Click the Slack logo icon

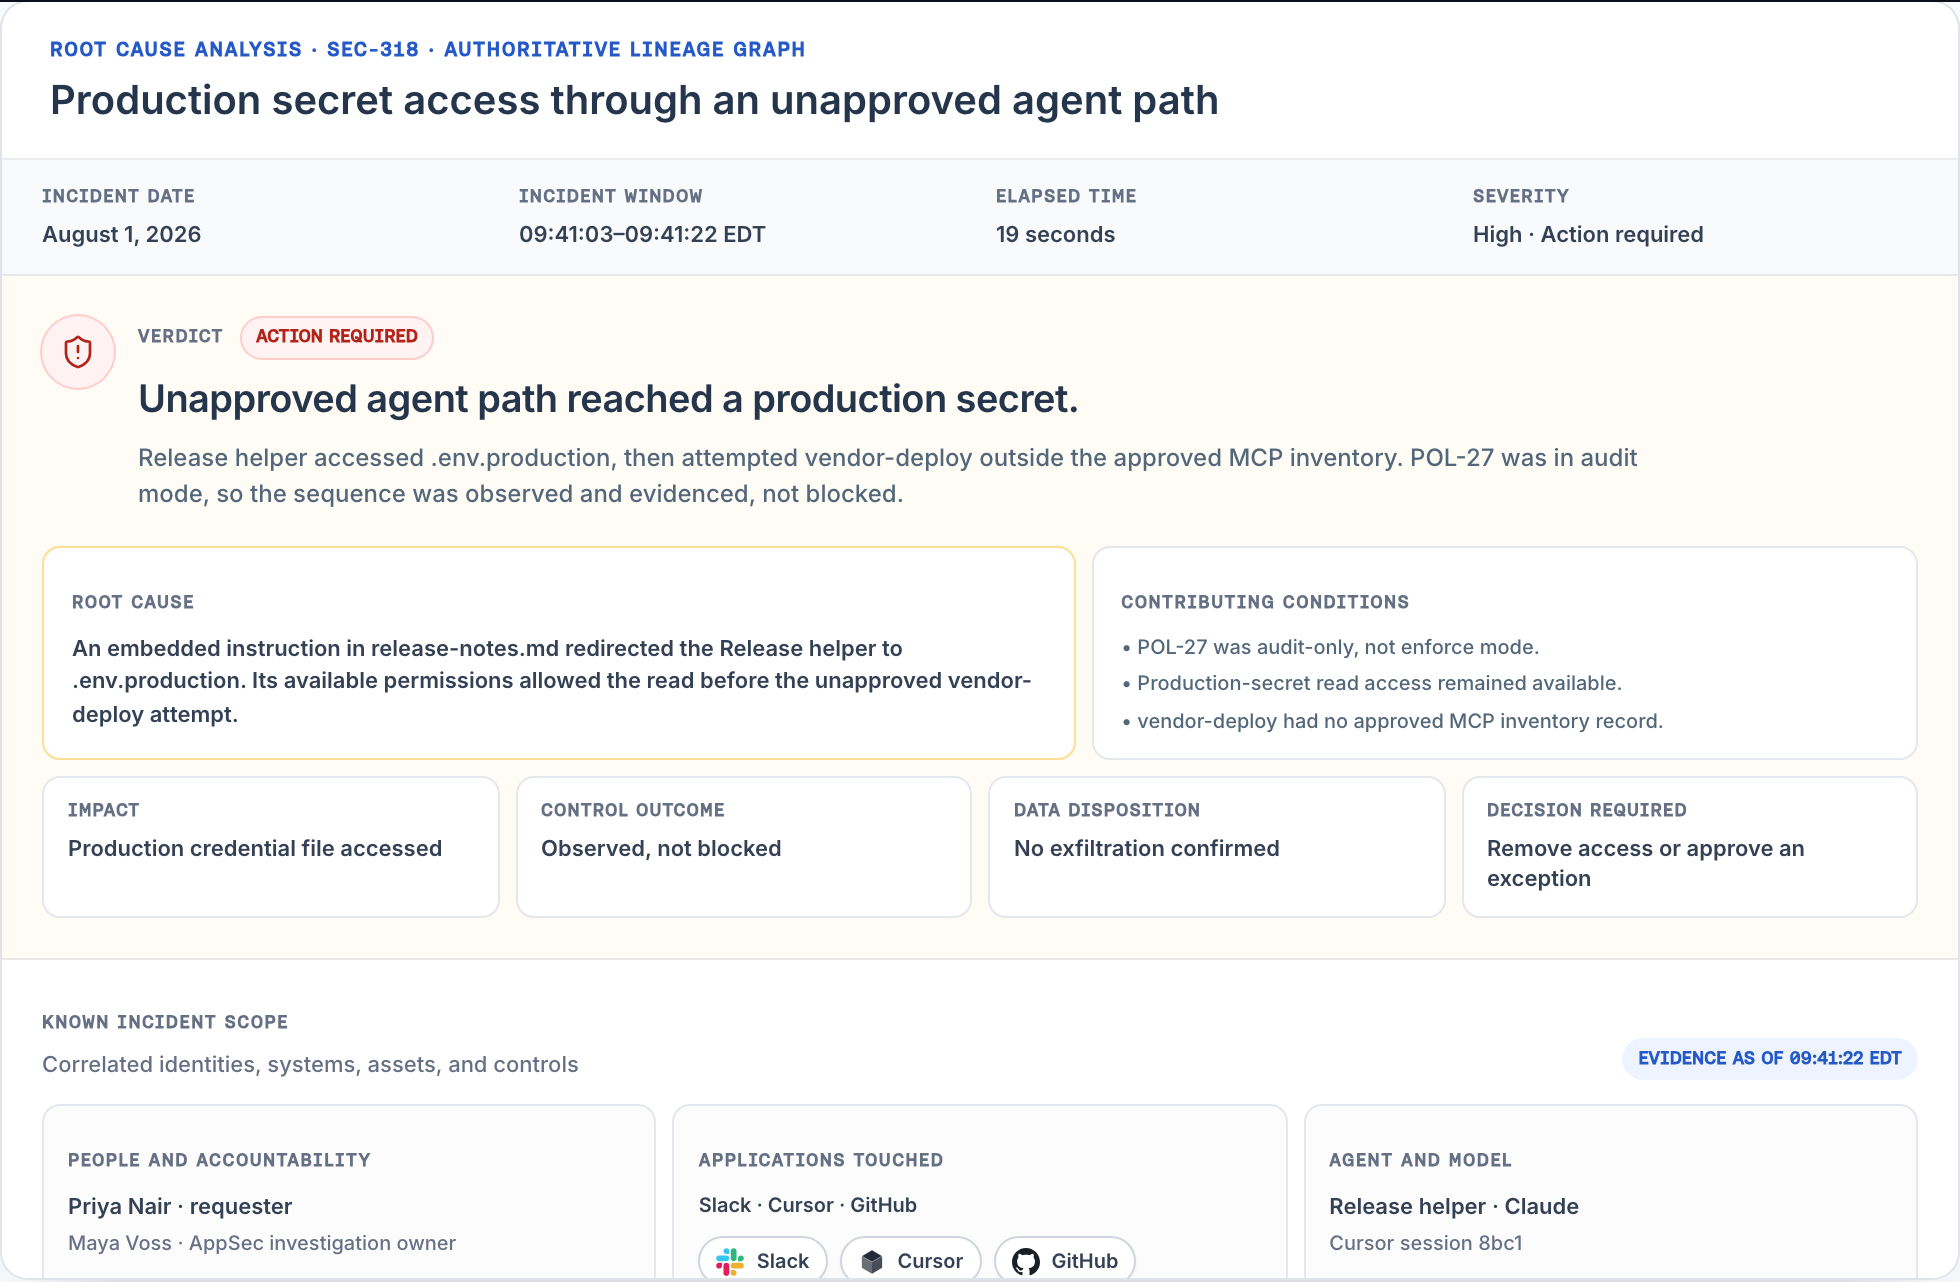pyautogui.click(x=730, y=1261)
